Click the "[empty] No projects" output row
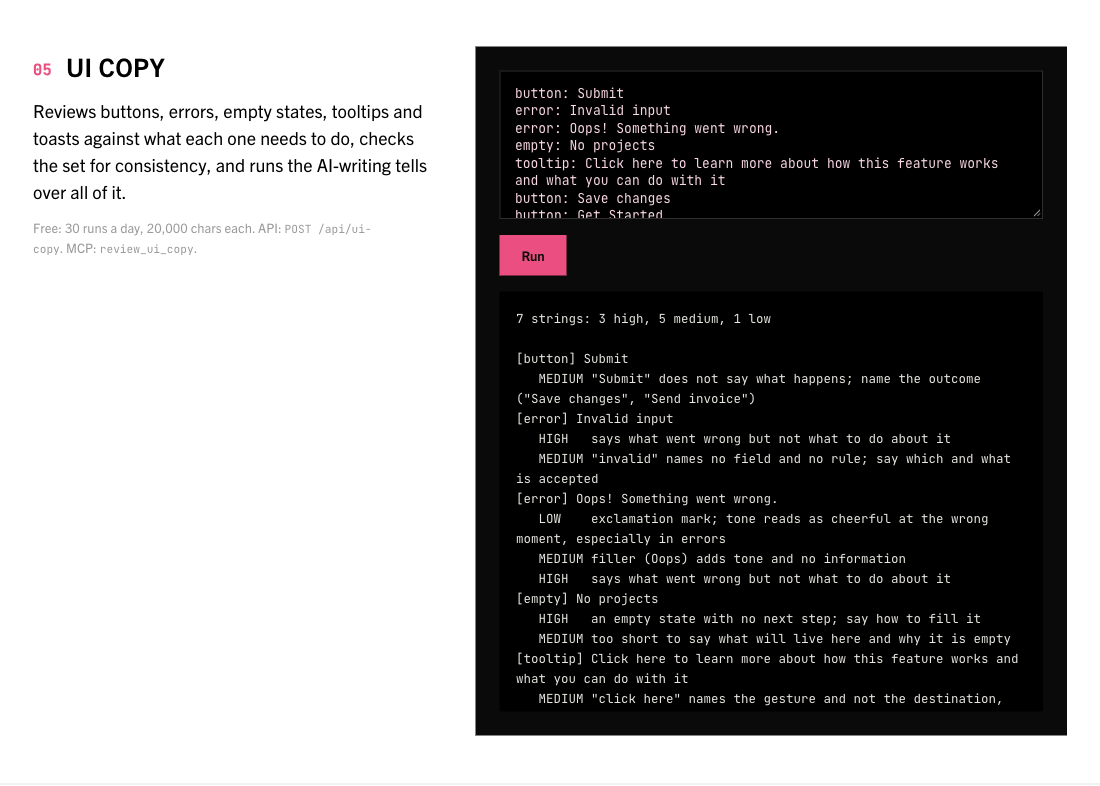Viewport: 1100px width, 786px height. 587,599
